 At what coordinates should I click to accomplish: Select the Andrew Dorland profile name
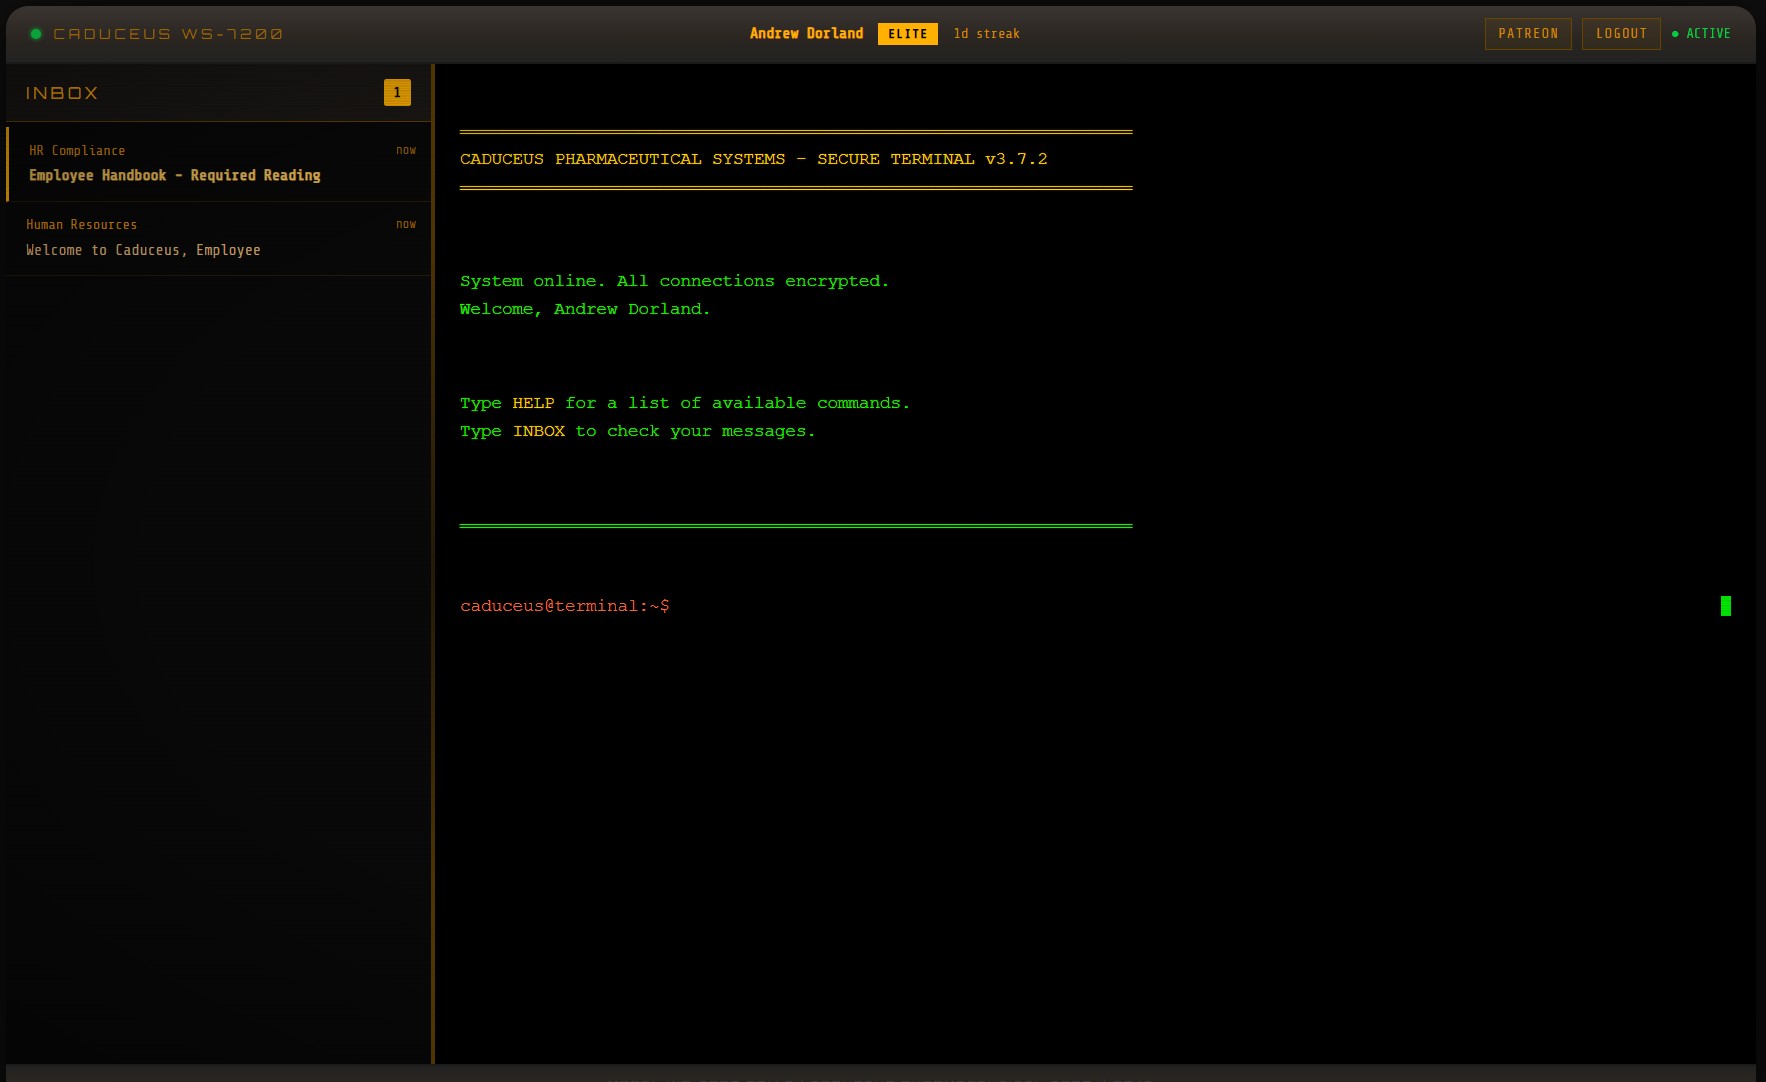point(806,33)
